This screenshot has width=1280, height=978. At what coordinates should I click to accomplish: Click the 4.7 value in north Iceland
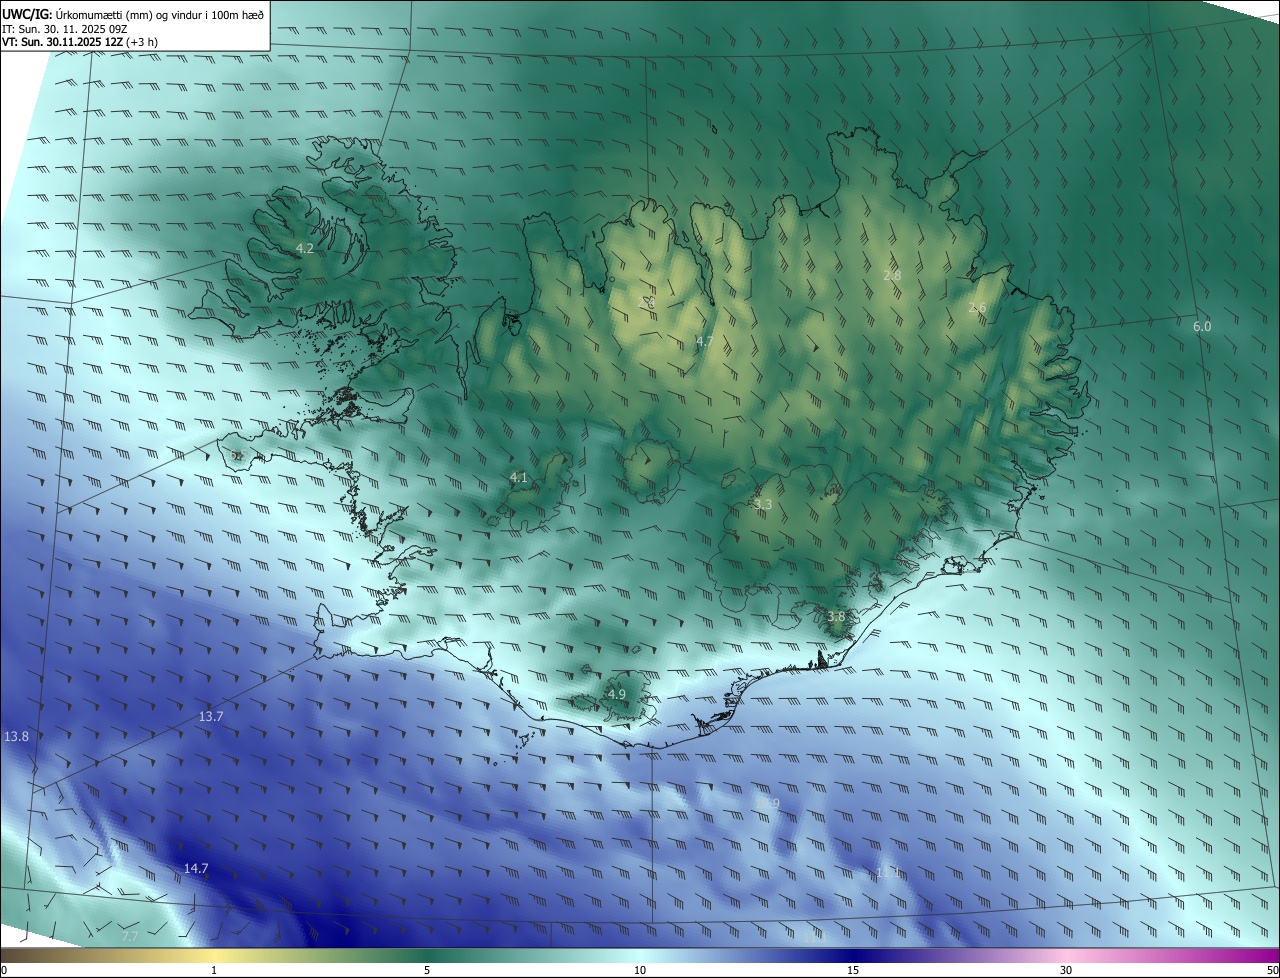point(704,342)
